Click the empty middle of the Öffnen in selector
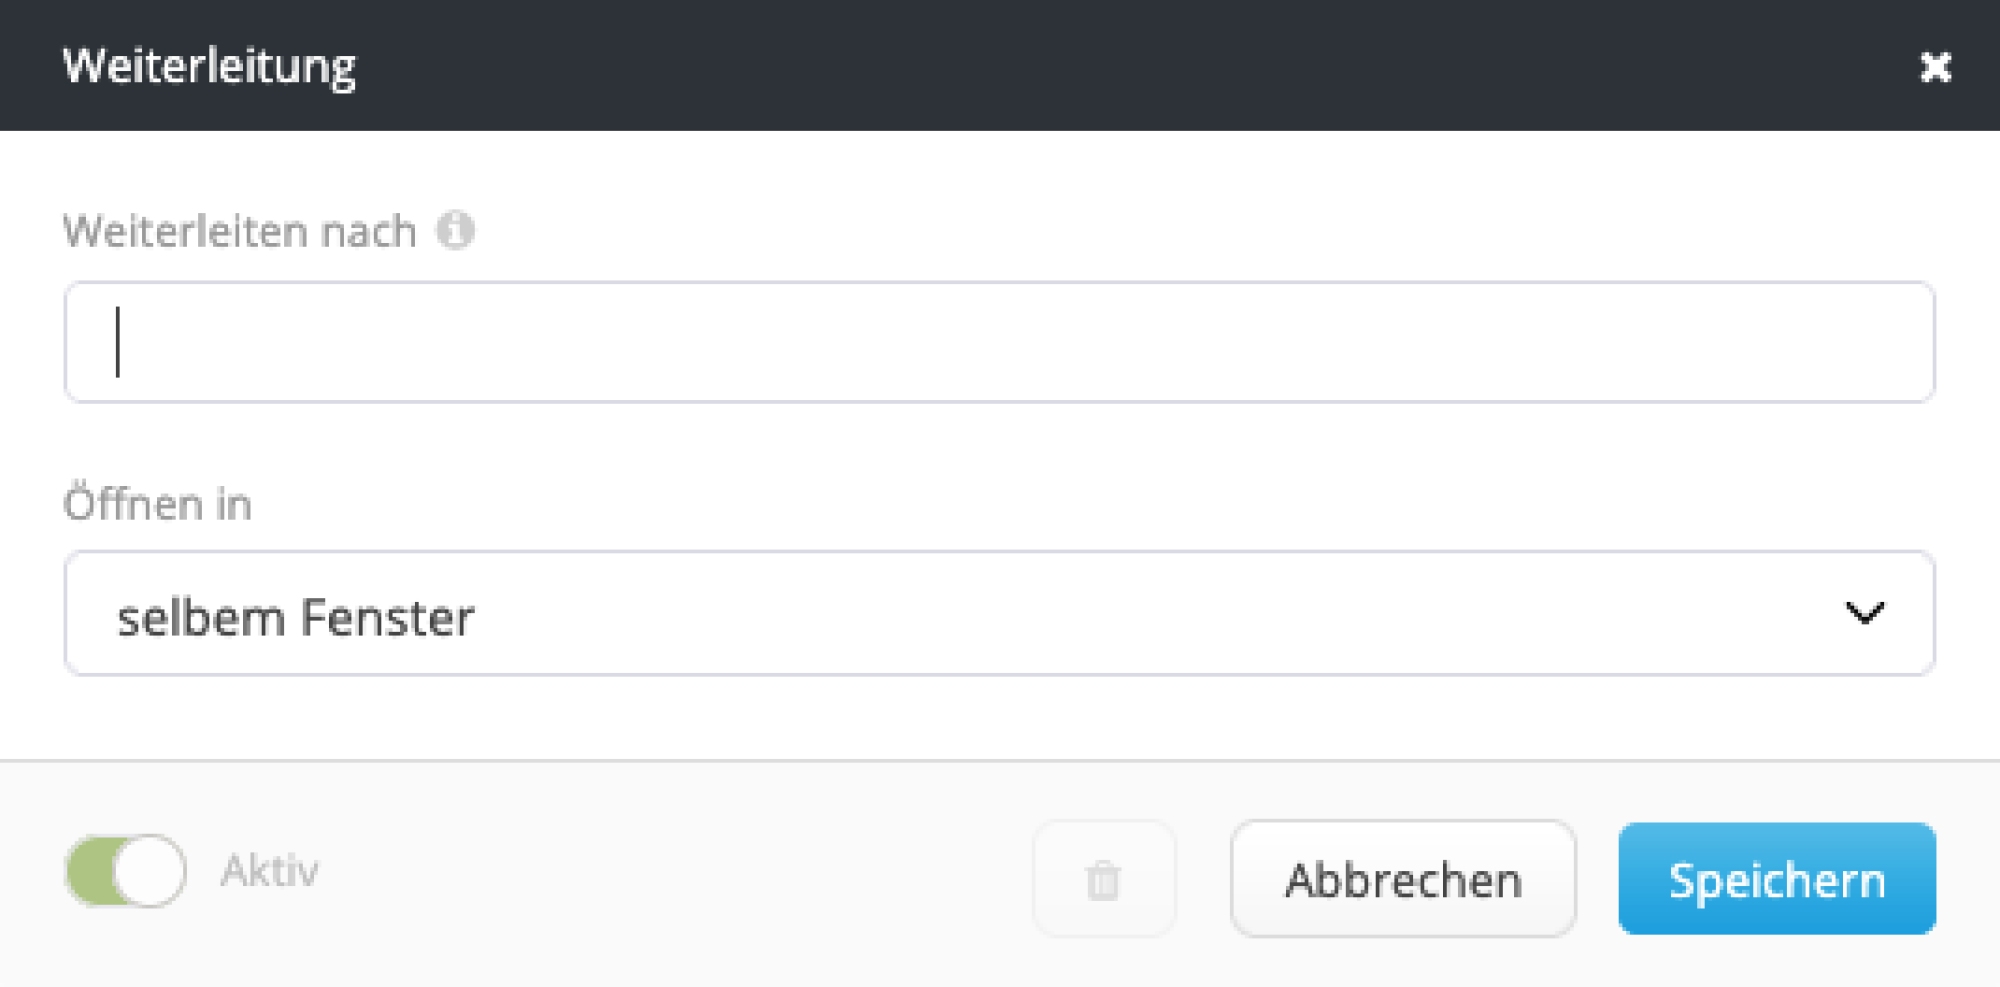The height and width of the screenshot is (987, 2000). [x=1100, y=614]
